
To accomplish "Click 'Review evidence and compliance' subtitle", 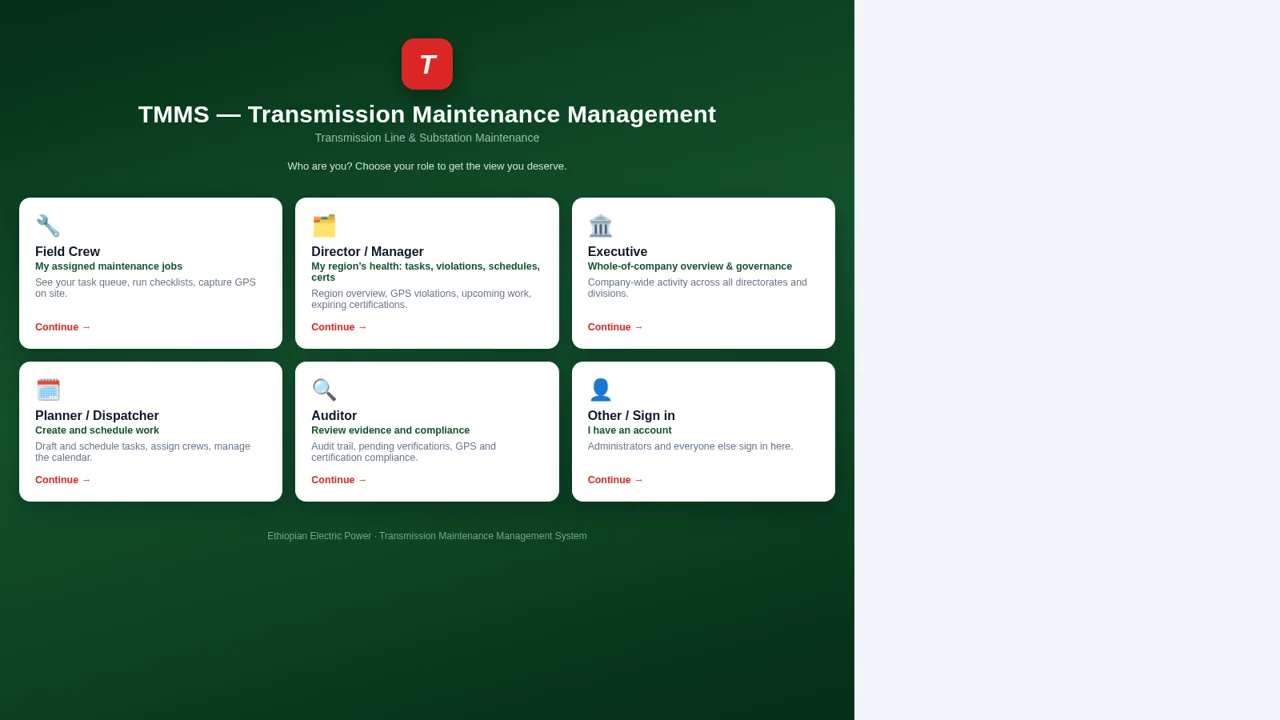I will (x=390, y=431).
